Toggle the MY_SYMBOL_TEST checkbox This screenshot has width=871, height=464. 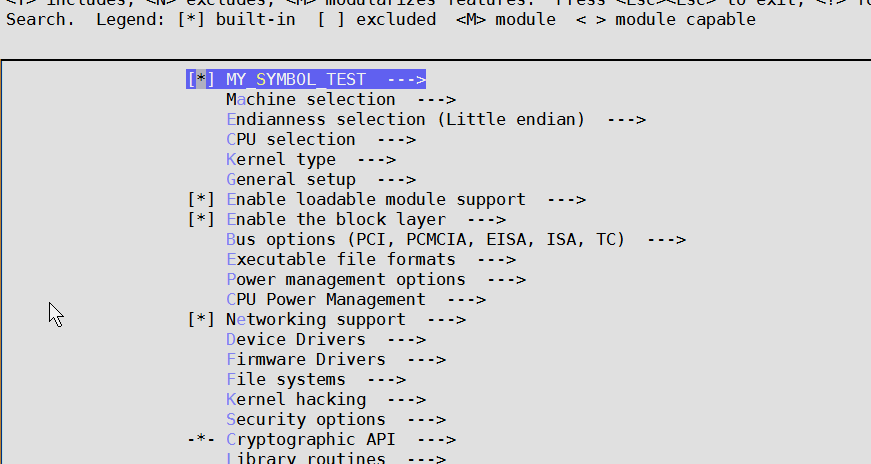201,80
